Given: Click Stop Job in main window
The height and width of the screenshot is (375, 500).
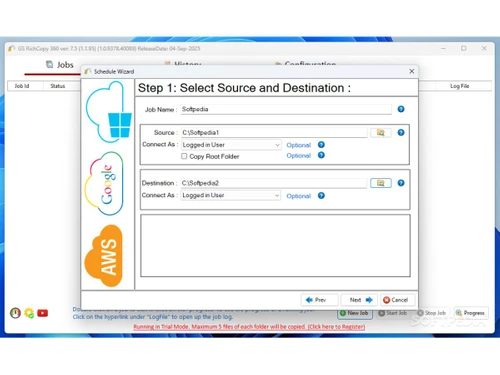Looking at the screenshot, I should pyautogui.click(x=432, y=313).
